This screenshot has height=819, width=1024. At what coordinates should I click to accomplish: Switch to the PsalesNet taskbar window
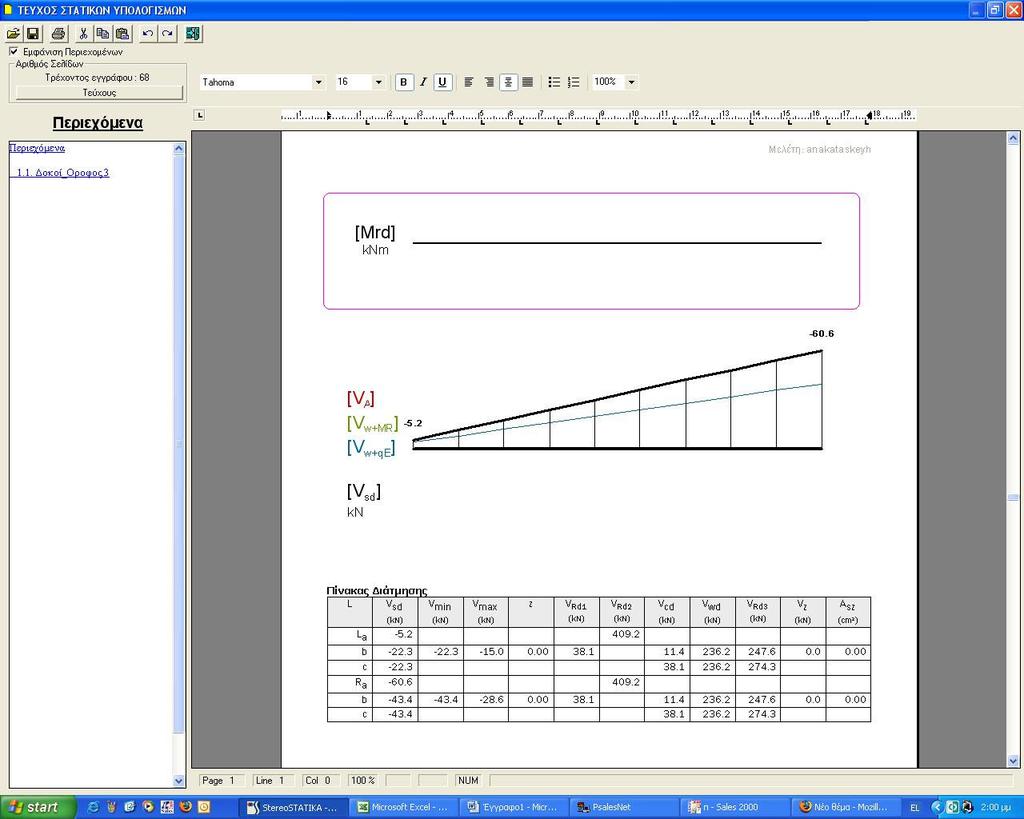(x=622, y=807)
